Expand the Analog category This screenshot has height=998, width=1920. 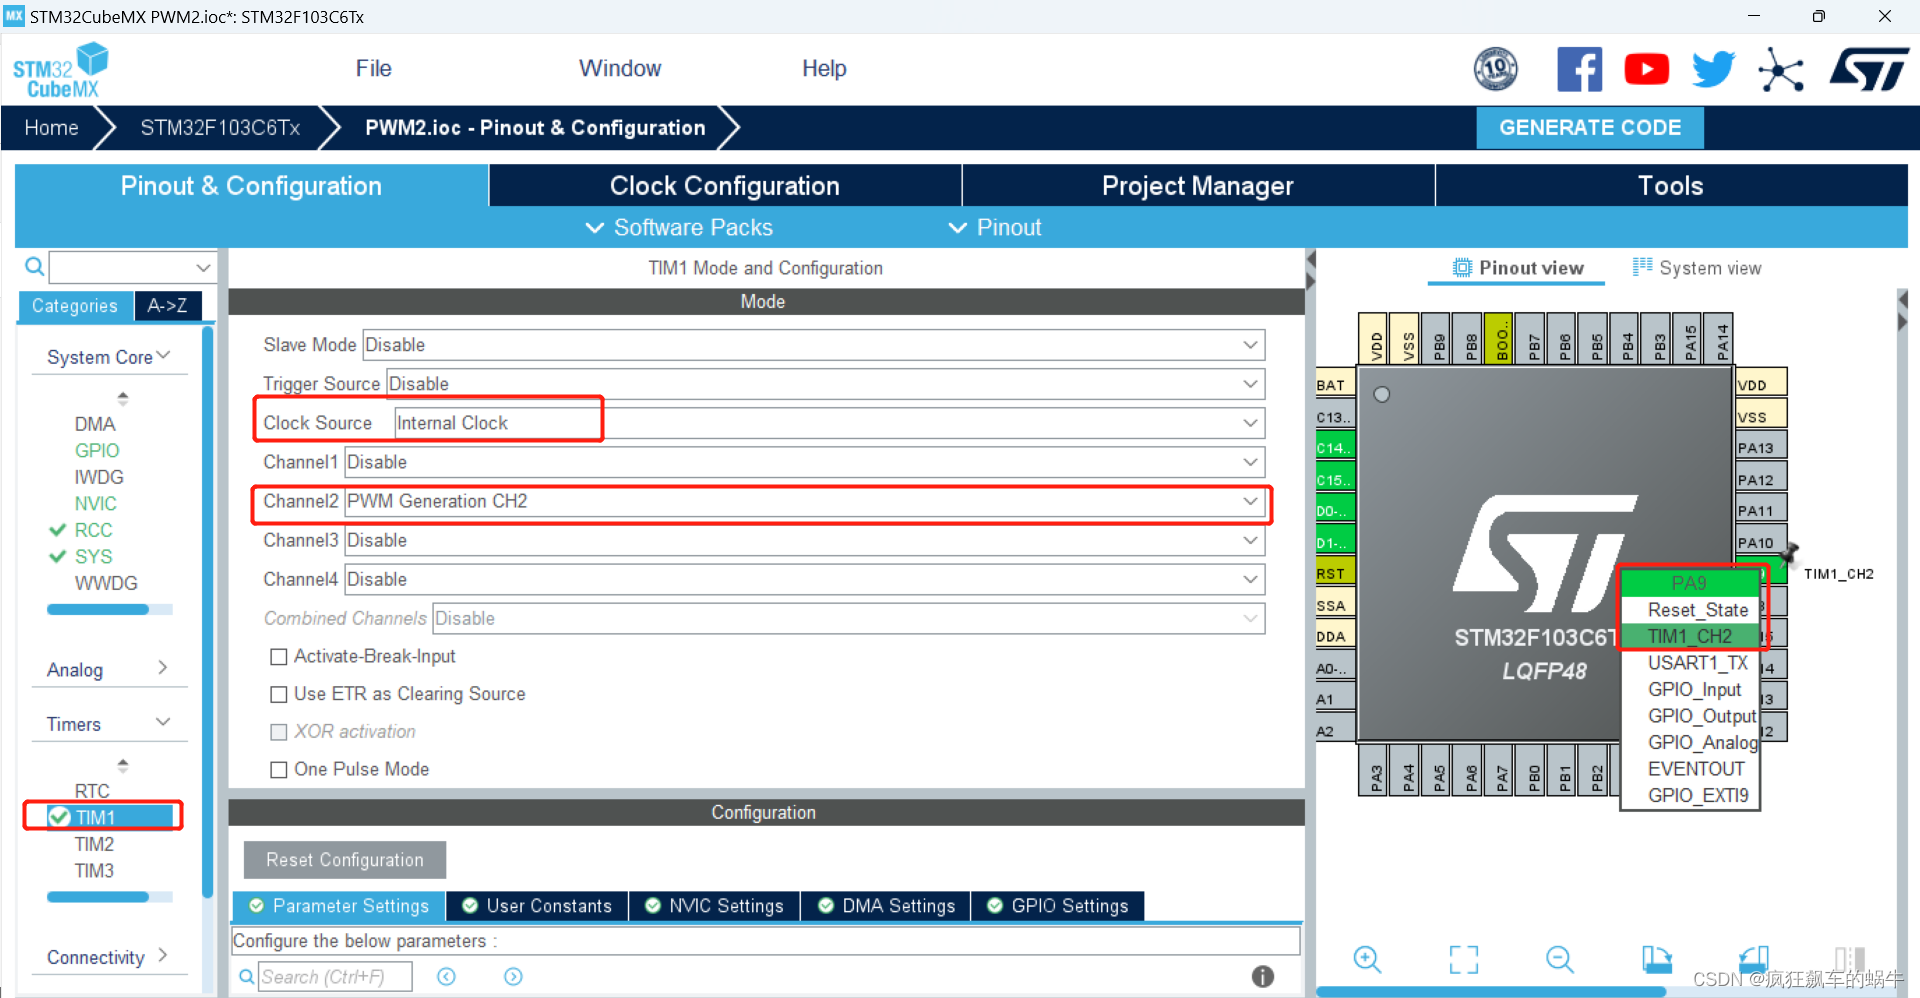(x=108, y=669)
